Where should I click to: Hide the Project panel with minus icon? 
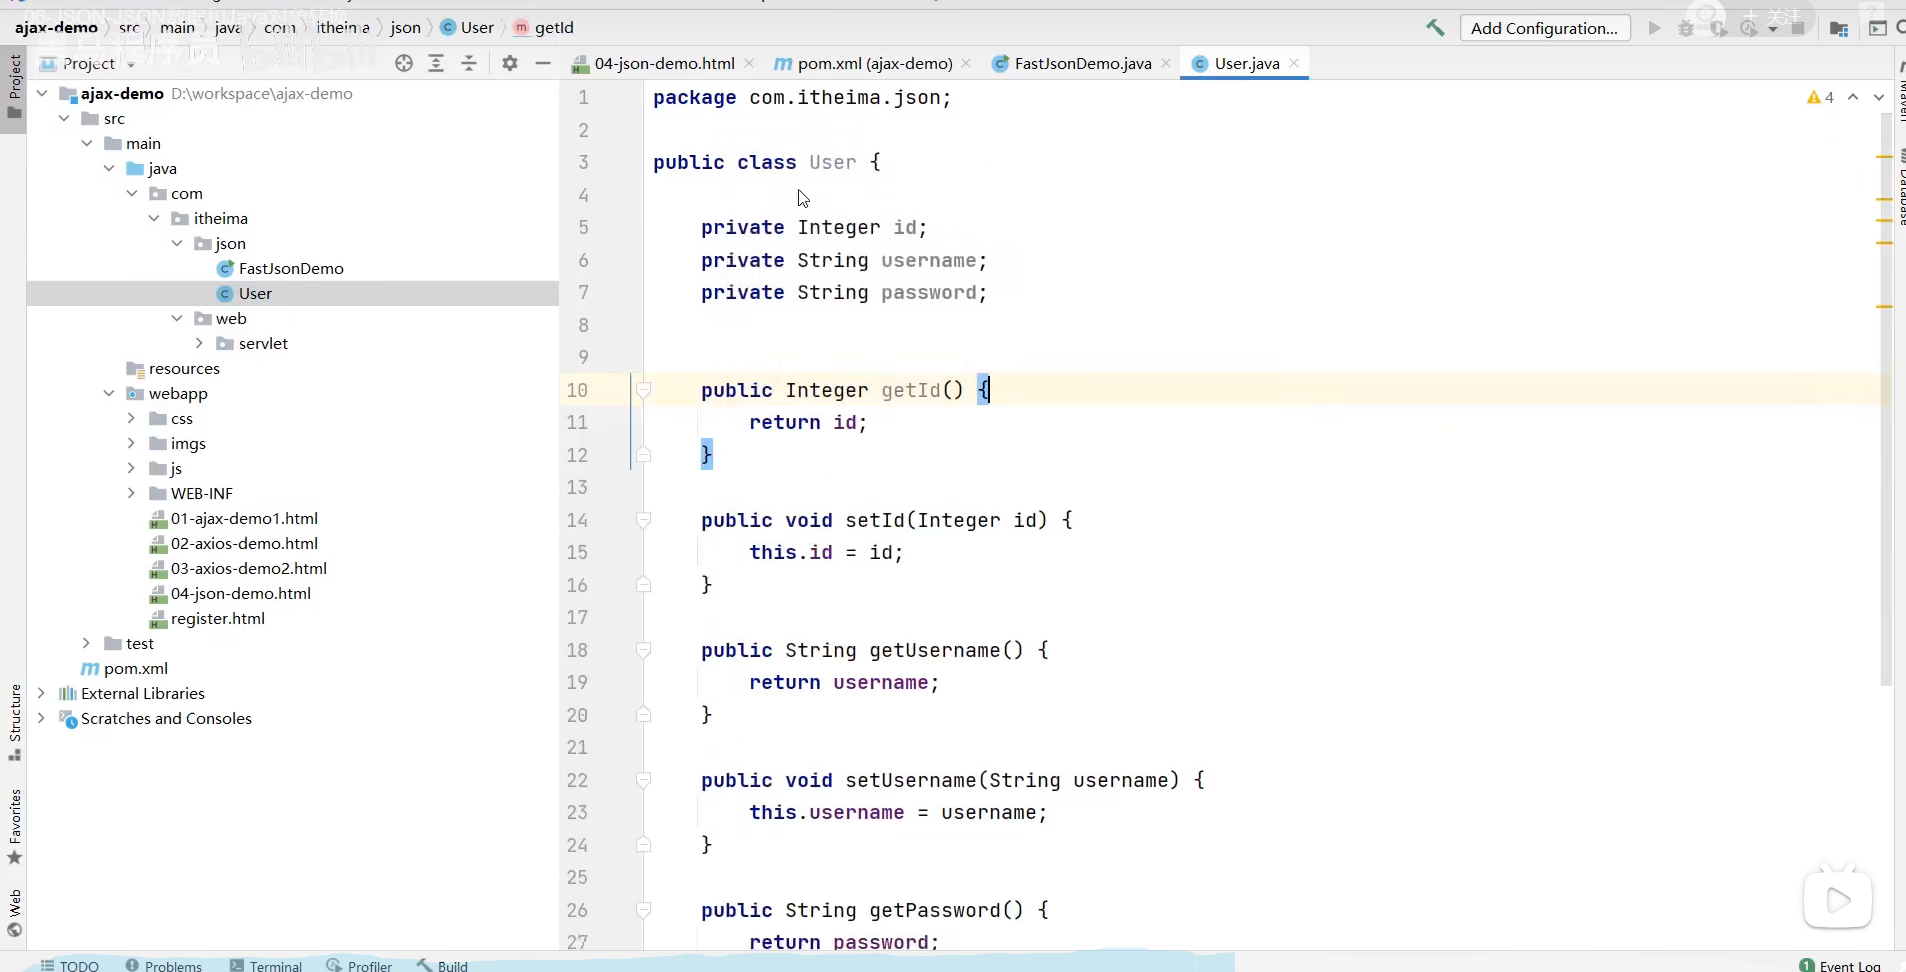coord(543,63)
